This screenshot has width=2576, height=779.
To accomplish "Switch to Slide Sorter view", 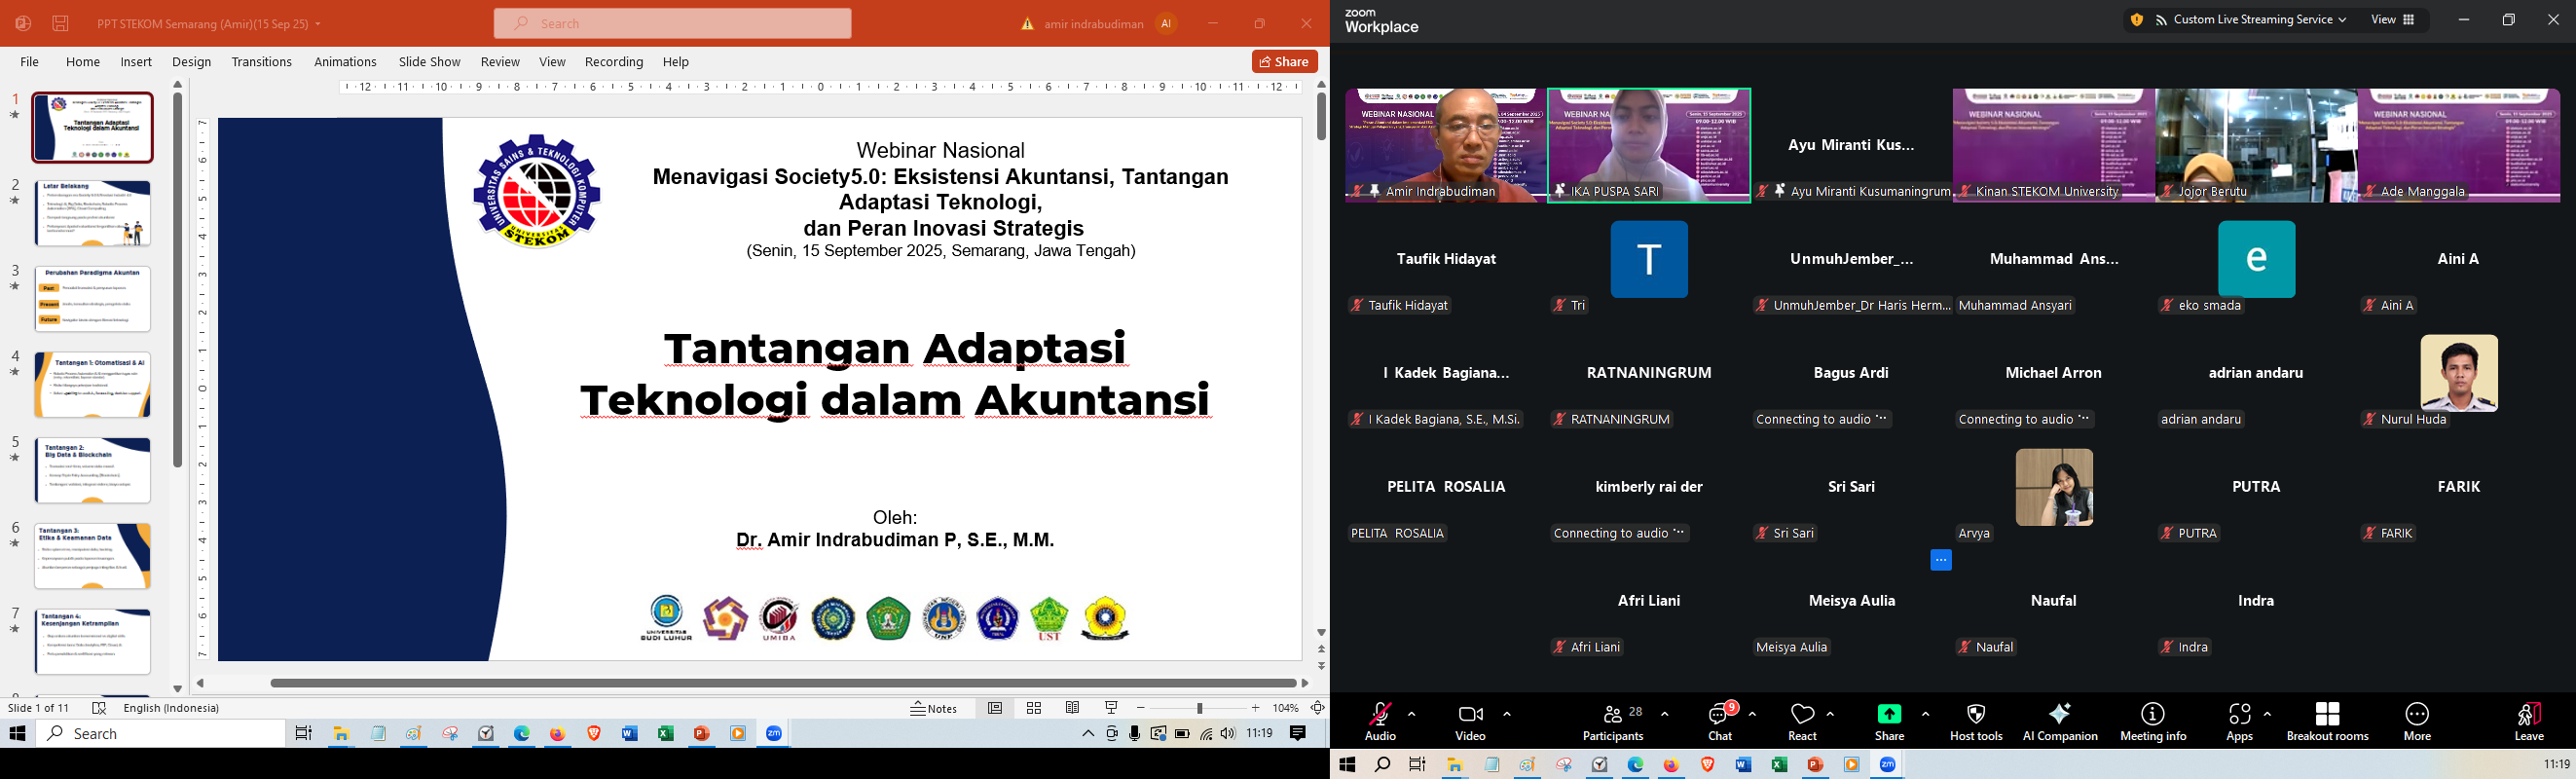I will [1034, 708].
